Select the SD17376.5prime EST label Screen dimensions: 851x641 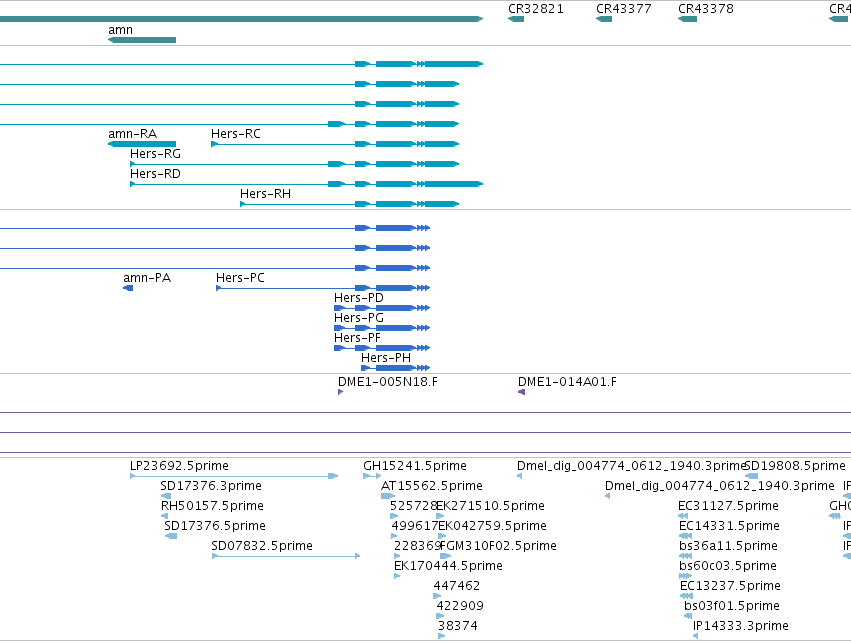coord(215,526)
